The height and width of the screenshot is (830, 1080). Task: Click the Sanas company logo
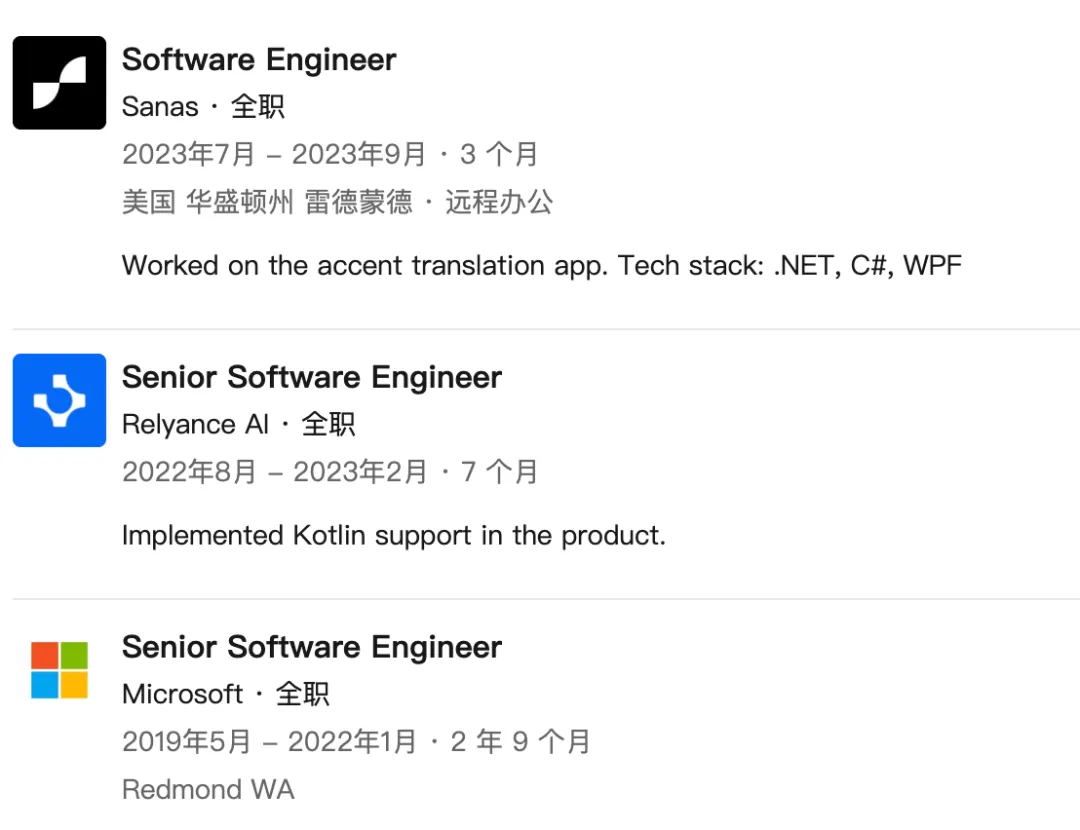coord(59,83)
